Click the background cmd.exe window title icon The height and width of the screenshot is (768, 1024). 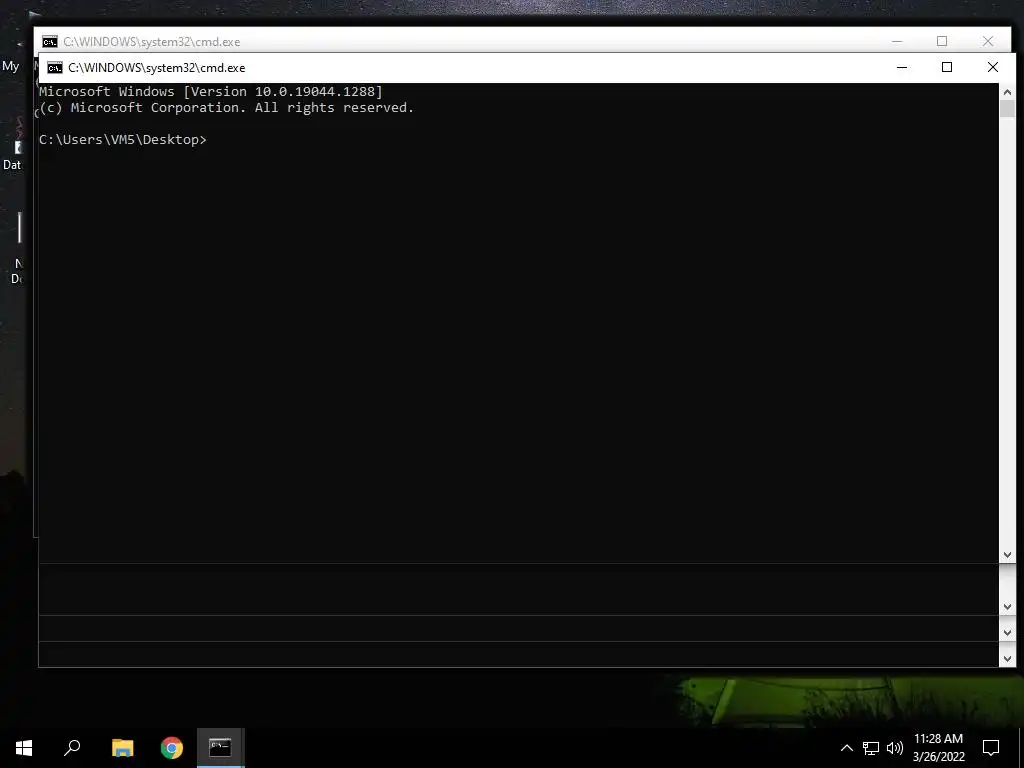point(50,42)
